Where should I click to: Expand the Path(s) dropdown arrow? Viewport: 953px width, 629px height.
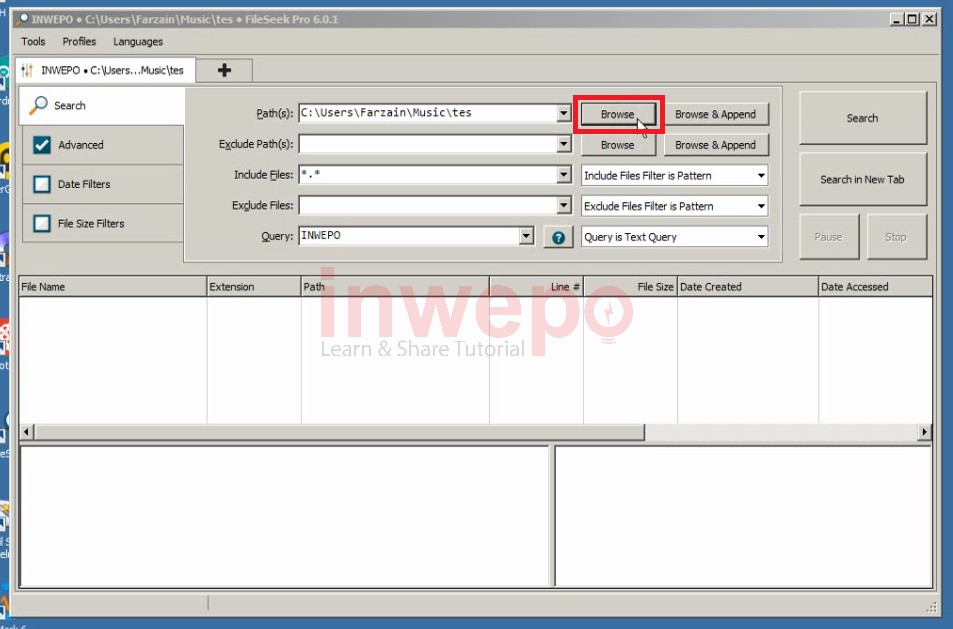point(564,113)
